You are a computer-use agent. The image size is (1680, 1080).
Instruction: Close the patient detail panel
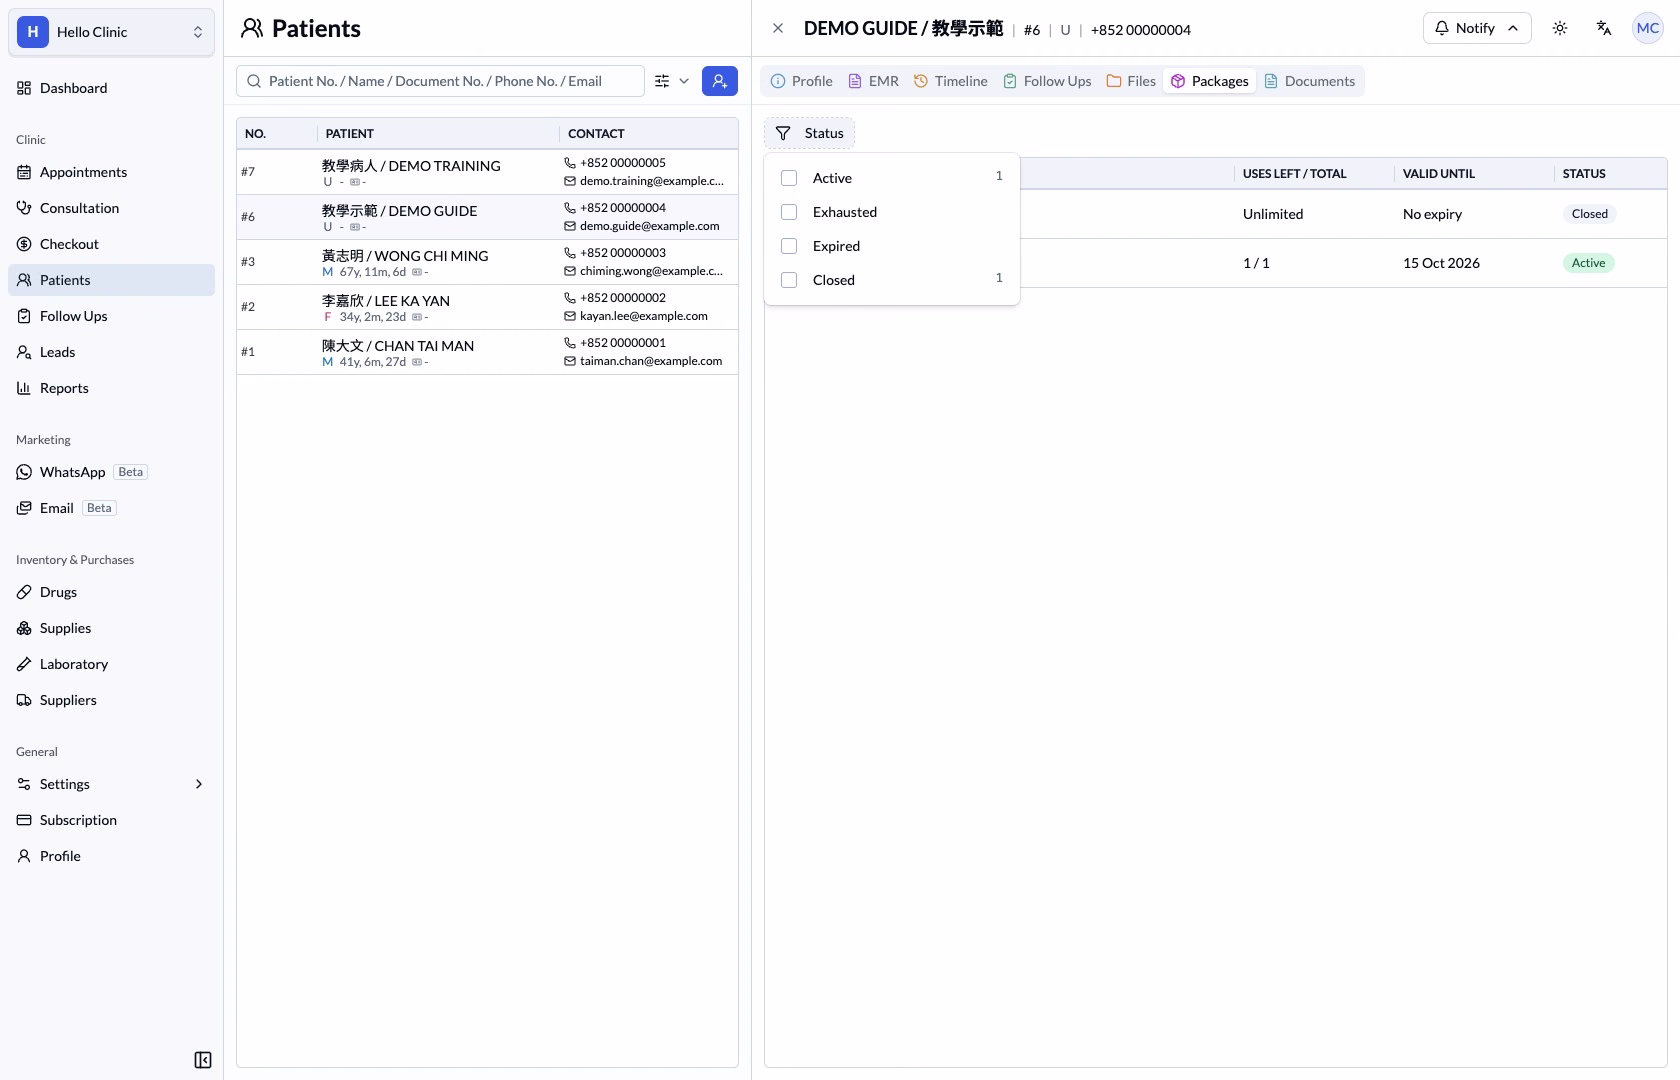click(x=778, y=28)
